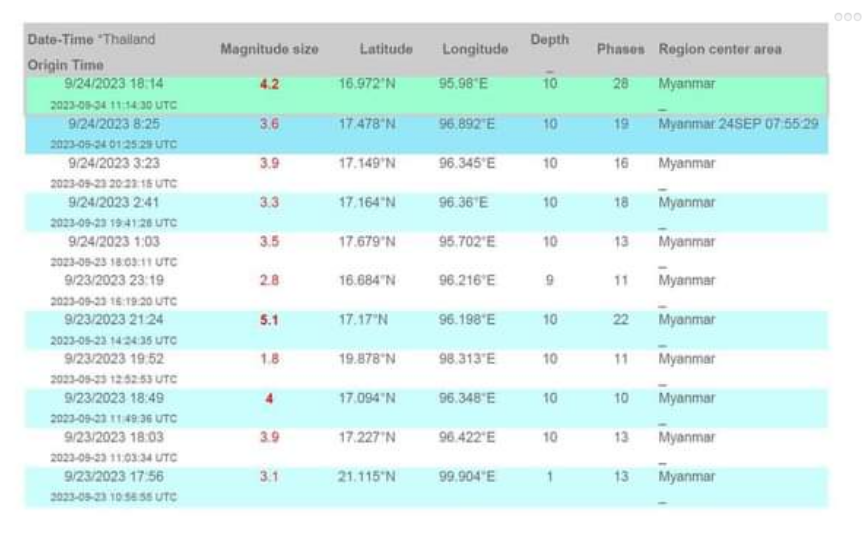Select the date 9/24/2023 8:25

tap(114, 124)
